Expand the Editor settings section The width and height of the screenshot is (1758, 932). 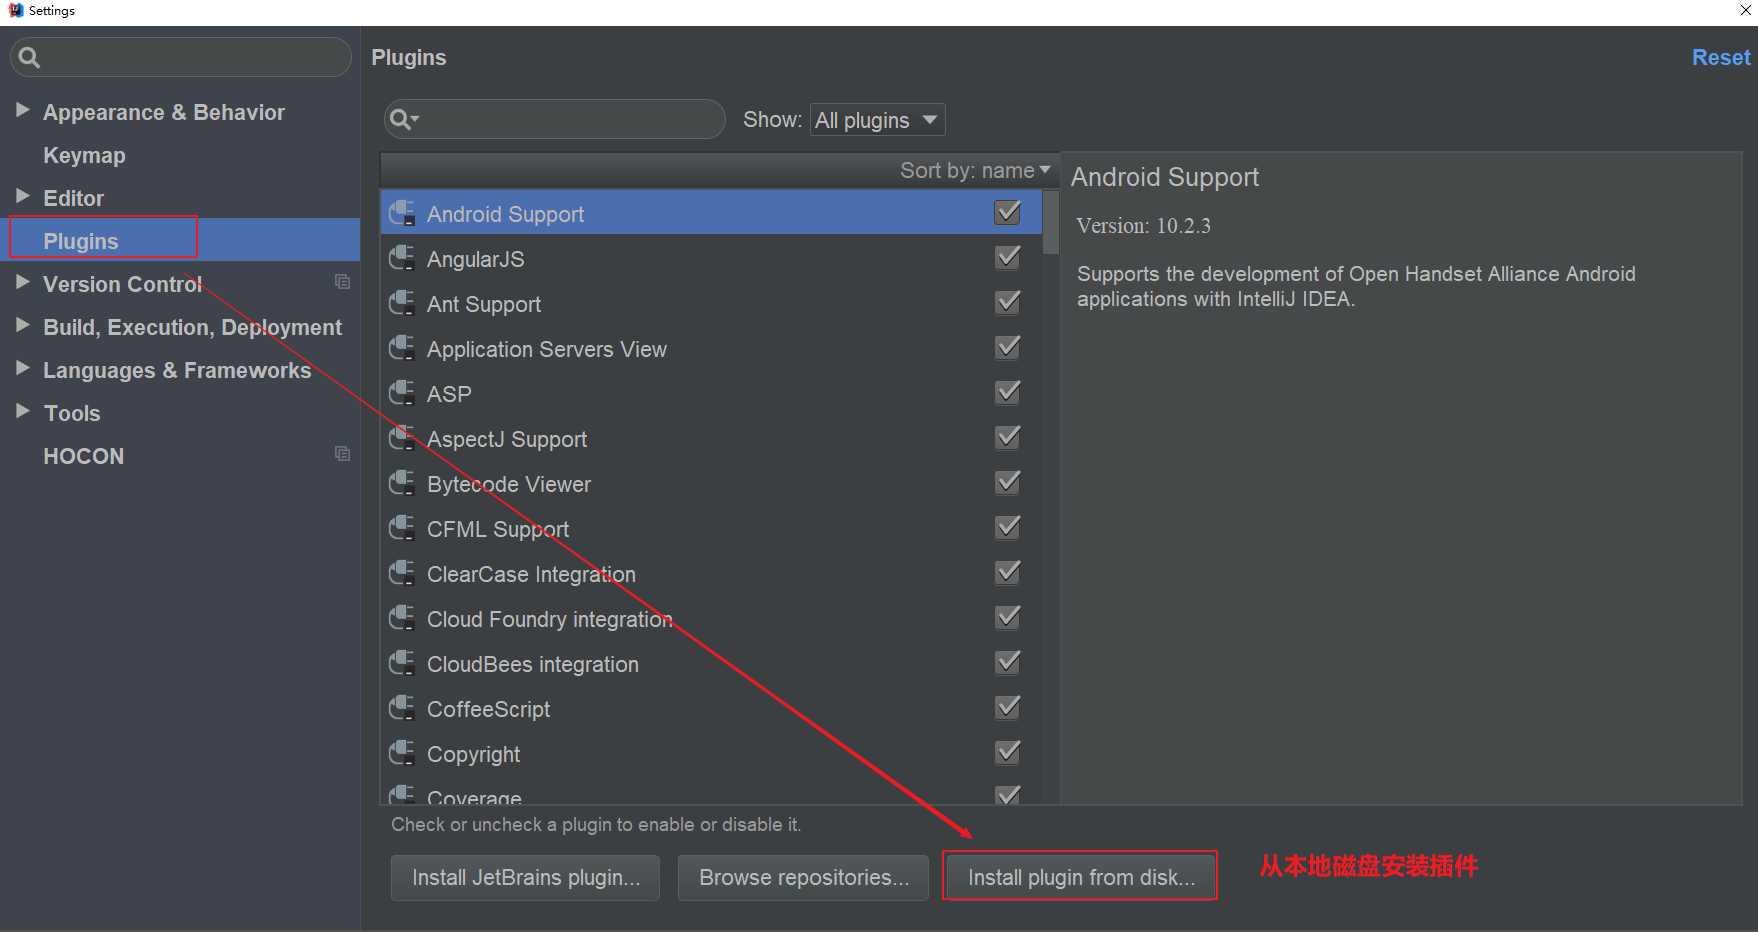pyautogui.click(x=22, y=196)
